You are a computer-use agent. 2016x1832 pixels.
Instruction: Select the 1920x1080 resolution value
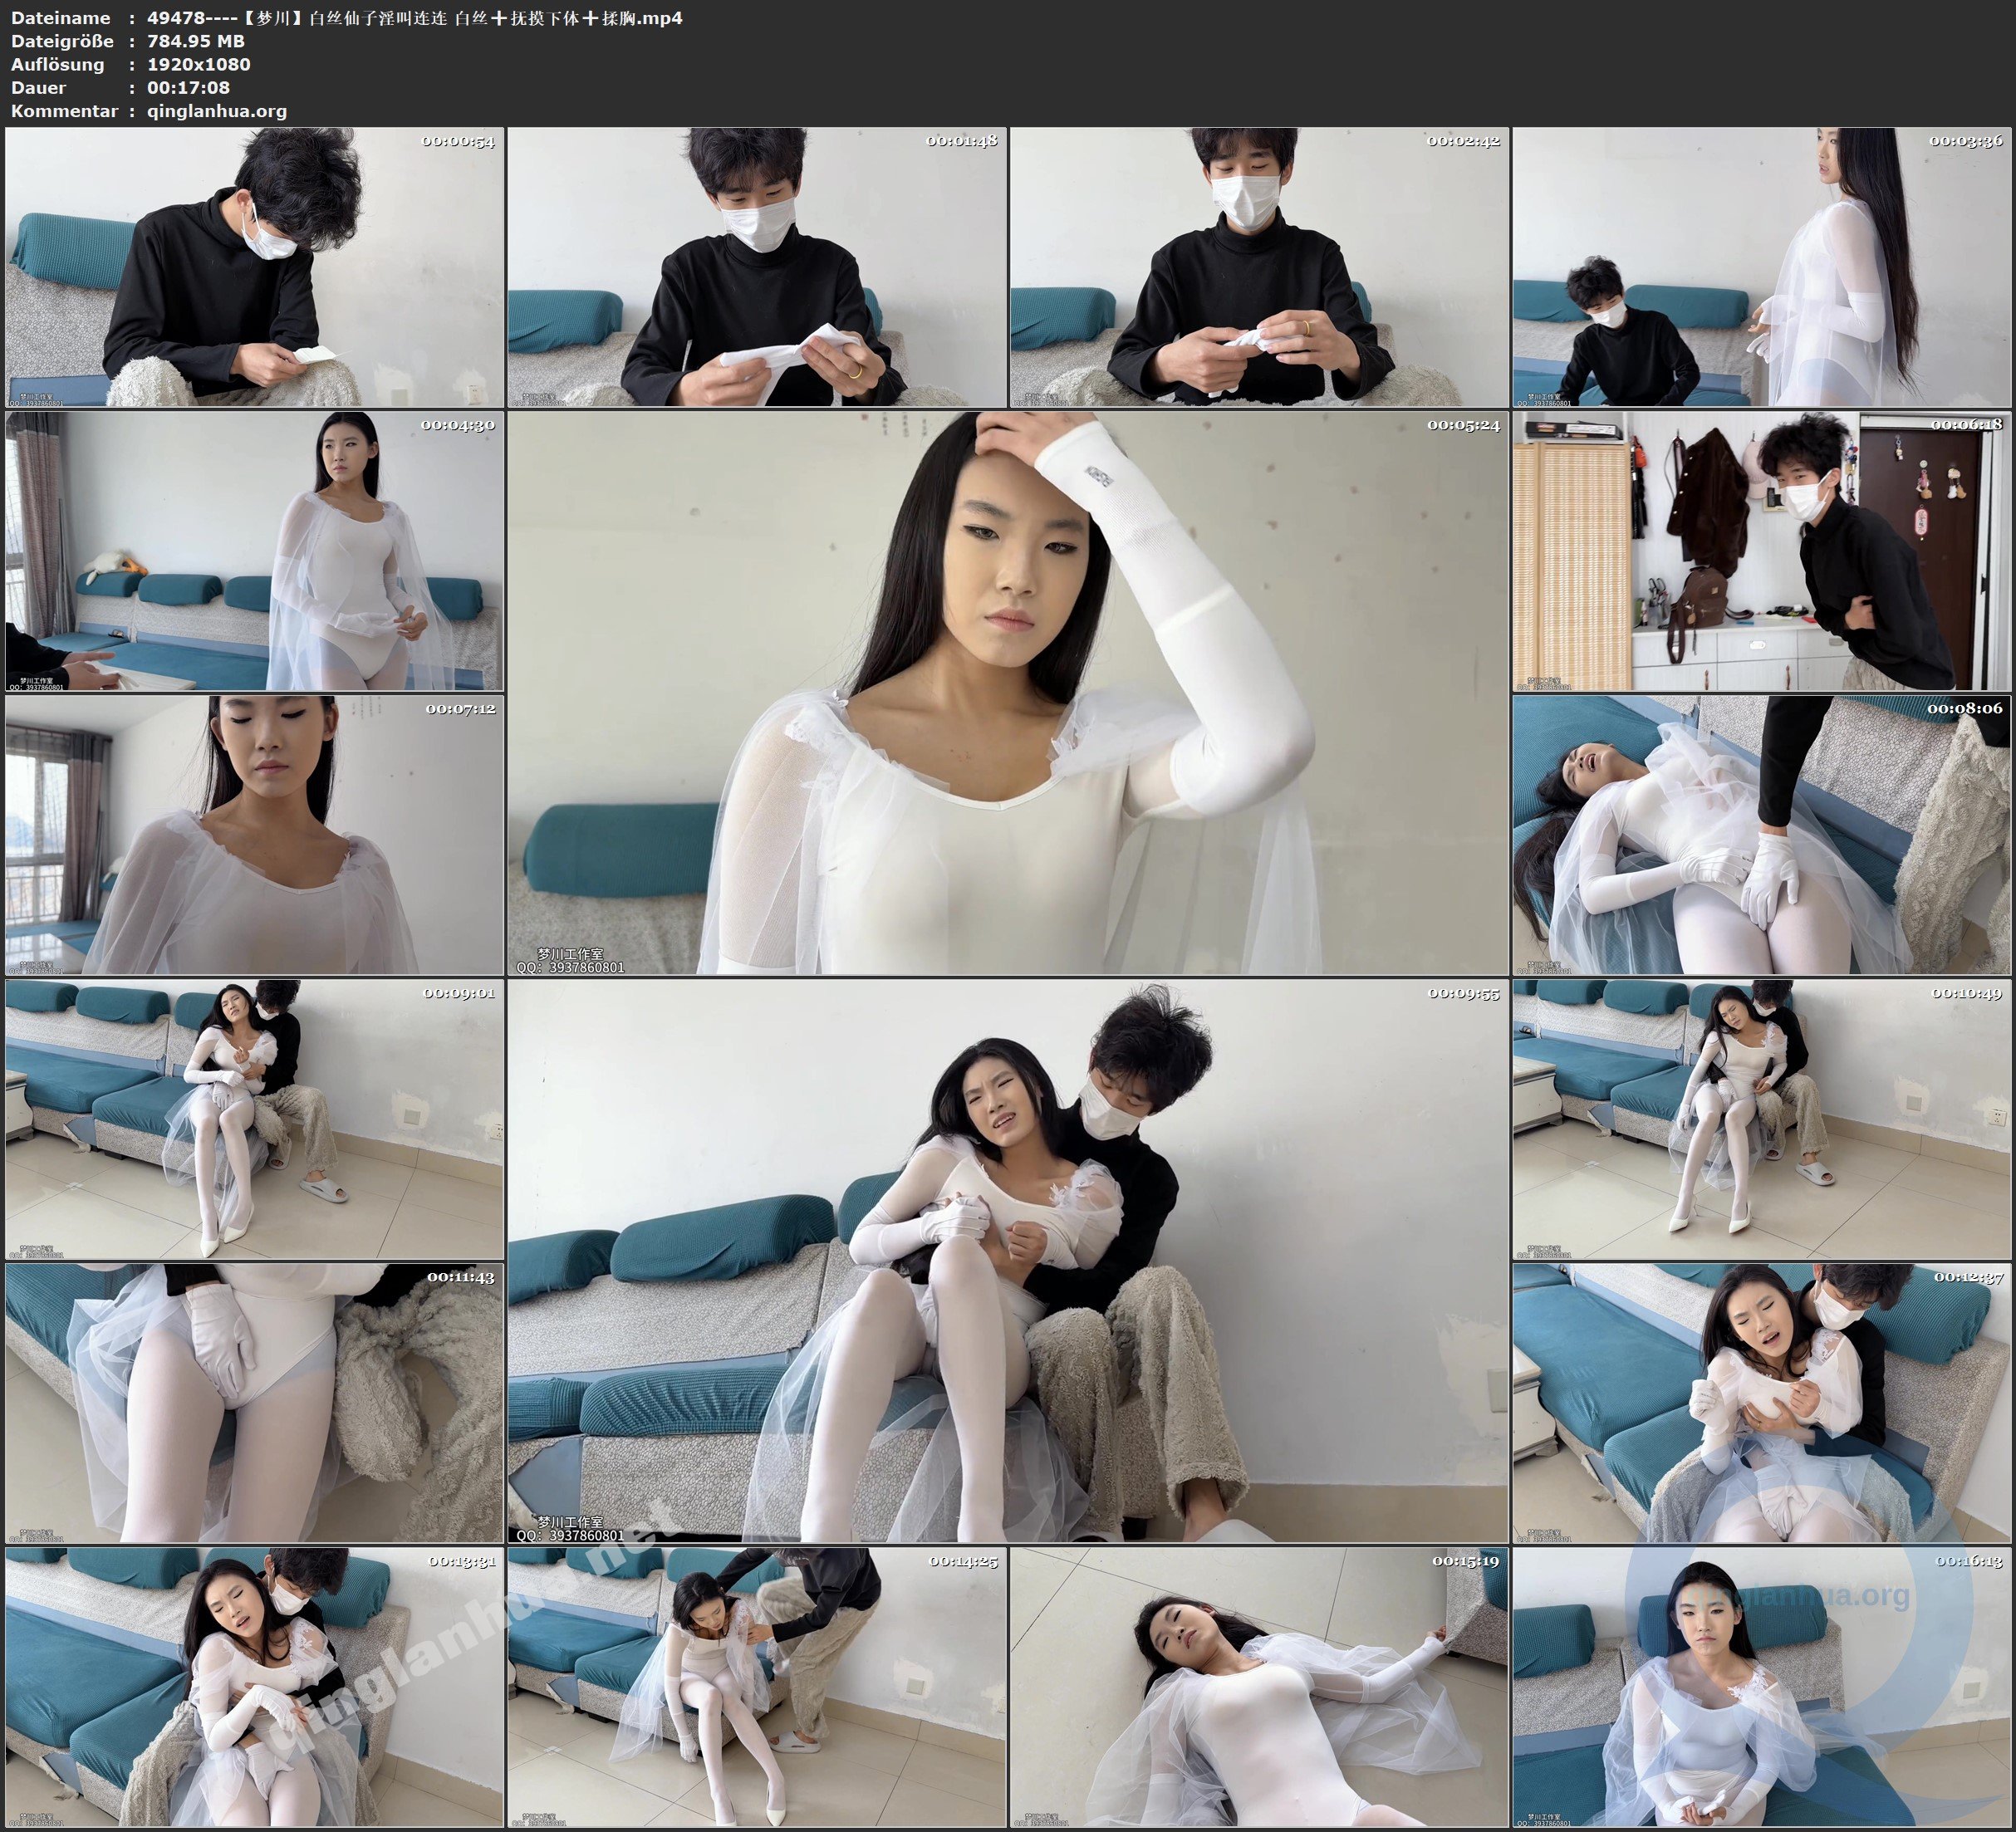tap(199, 64)
